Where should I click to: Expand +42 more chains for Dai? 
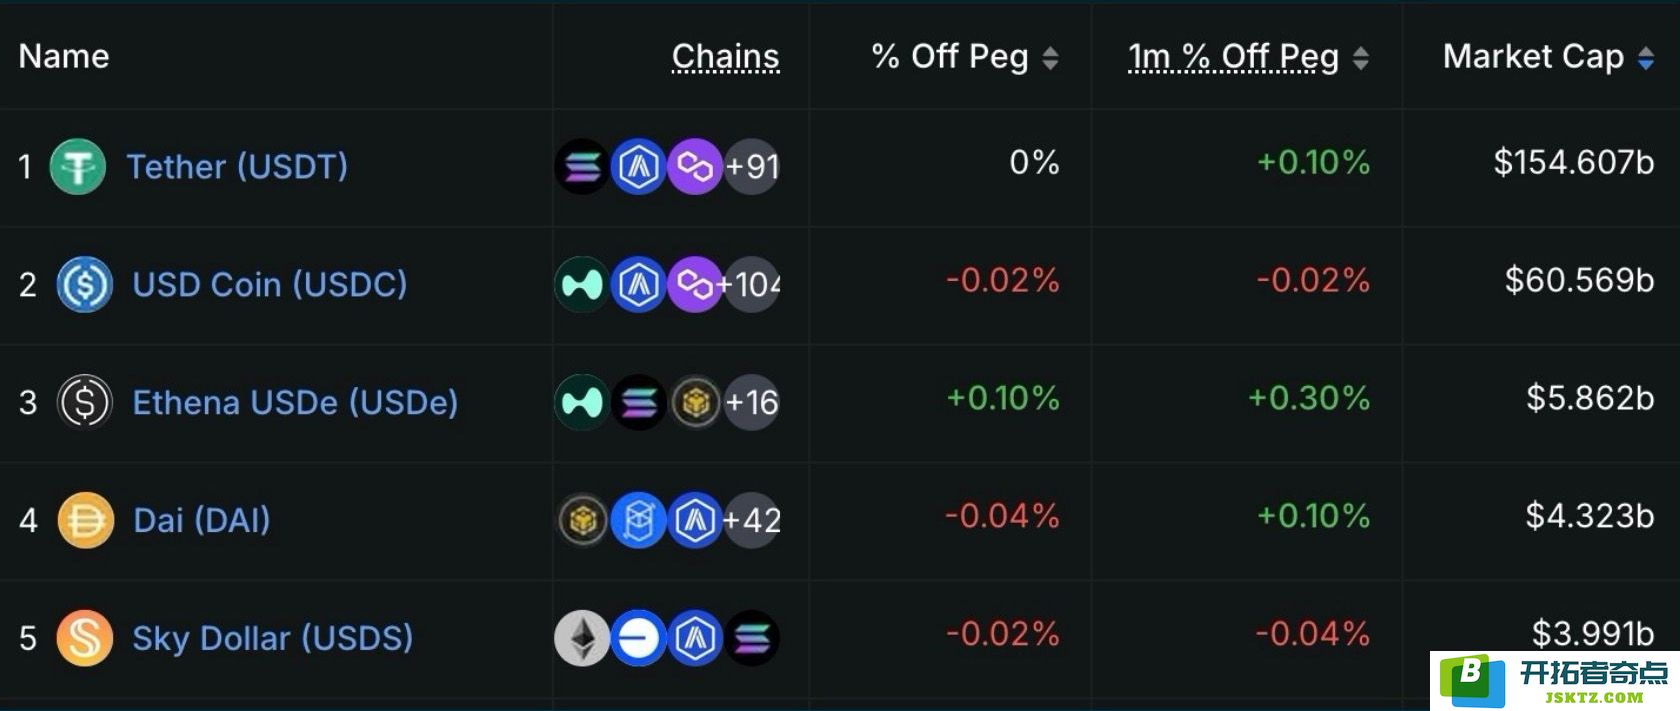pyautogui.click(x=752, y=520)
